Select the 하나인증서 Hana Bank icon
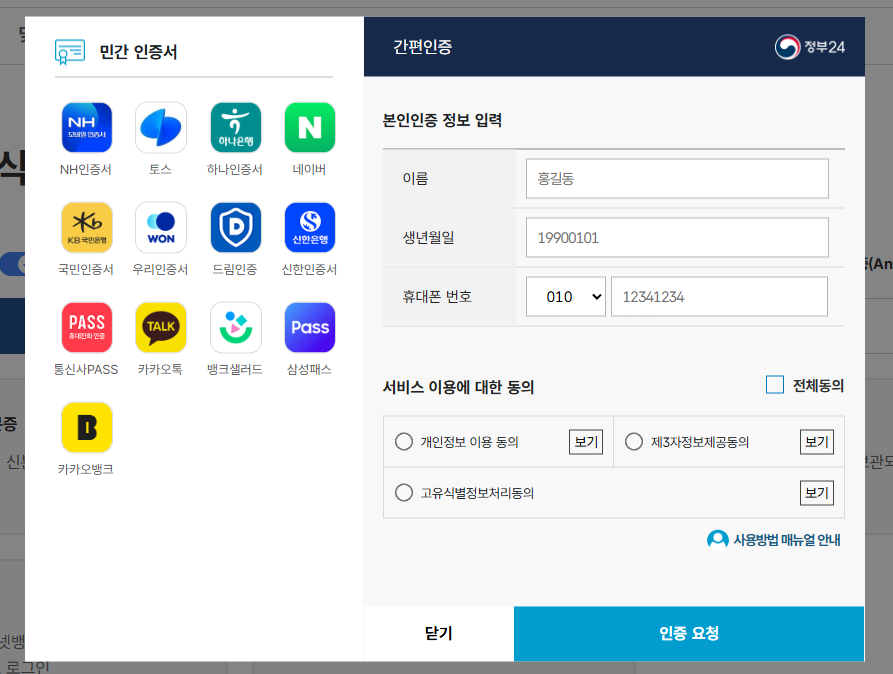The image size is (893, 674). [x=236, y=128]
